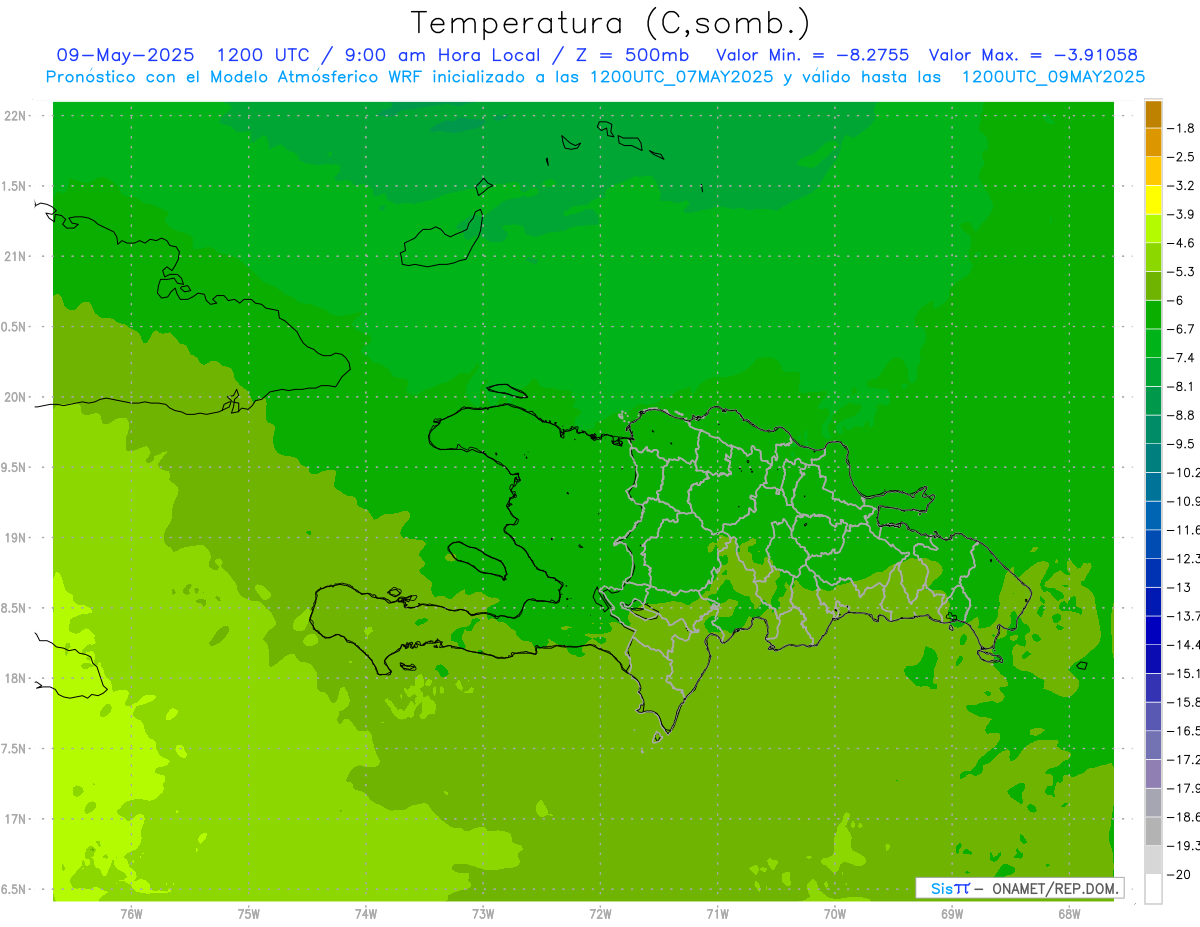This screenshot has height=927, width=1200.
Task: Click the 'Valor Max. = -3.91058' text
Action: (1033, 55)
